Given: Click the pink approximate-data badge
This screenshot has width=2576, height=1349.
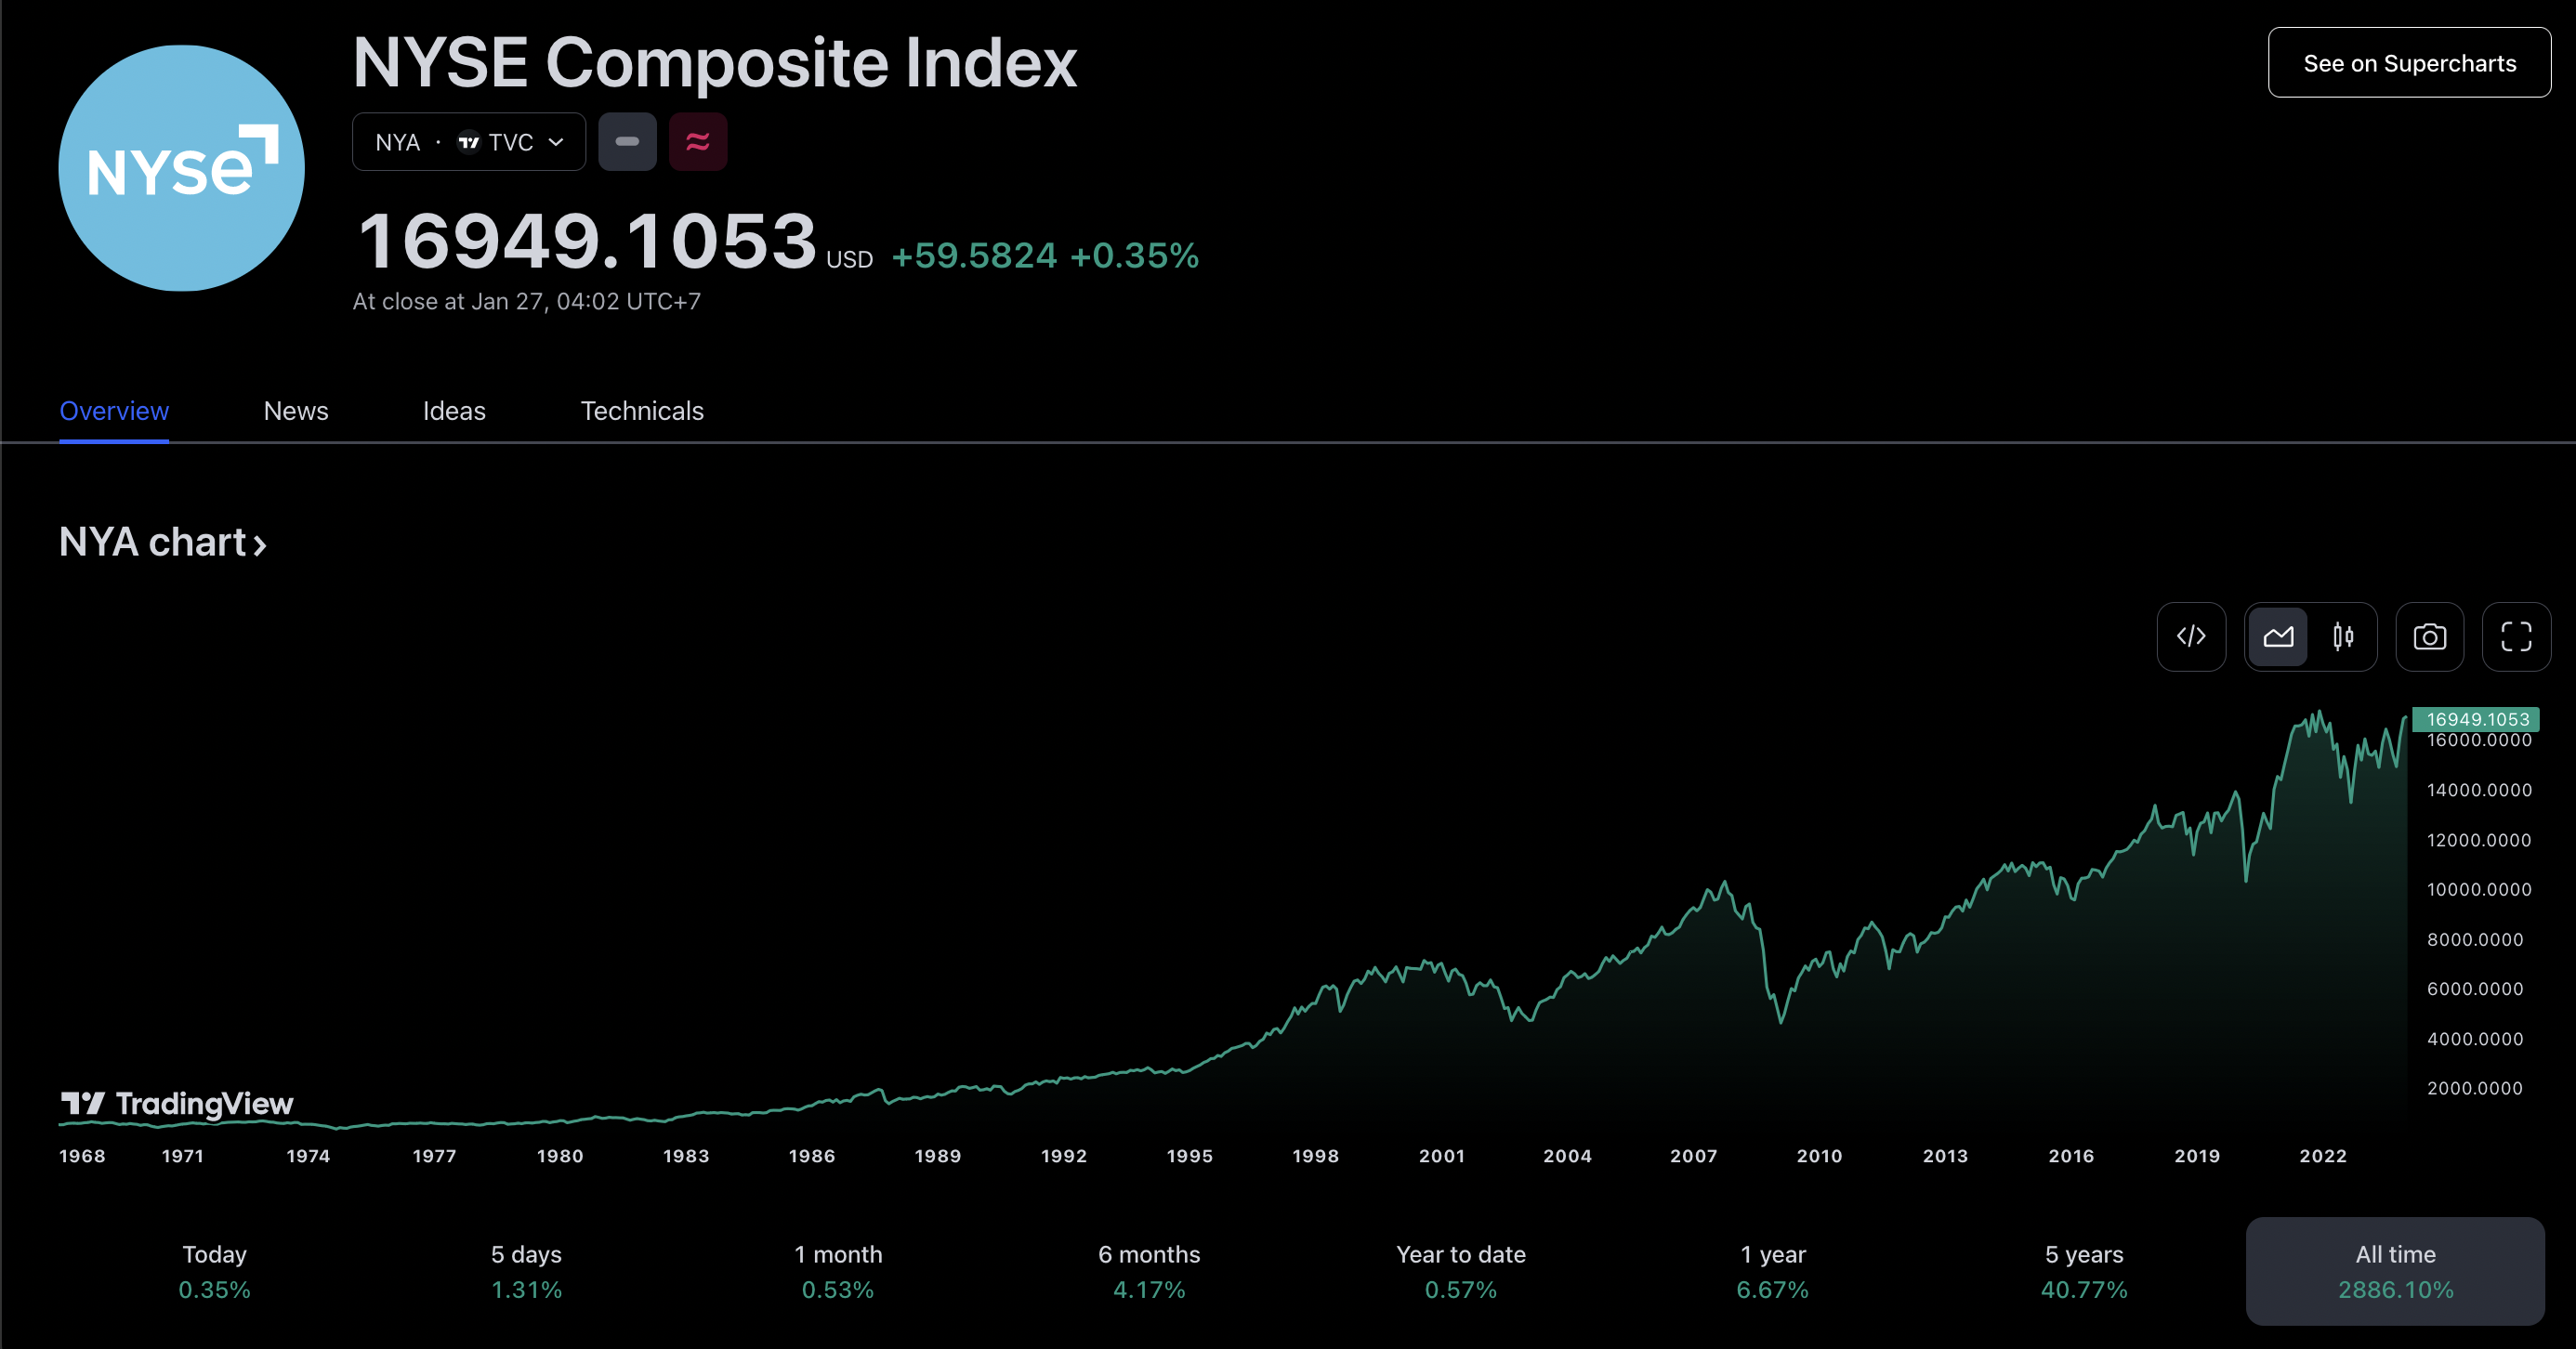Looking at the screenshot, I should pyautogui.click(x=698, y=142).
